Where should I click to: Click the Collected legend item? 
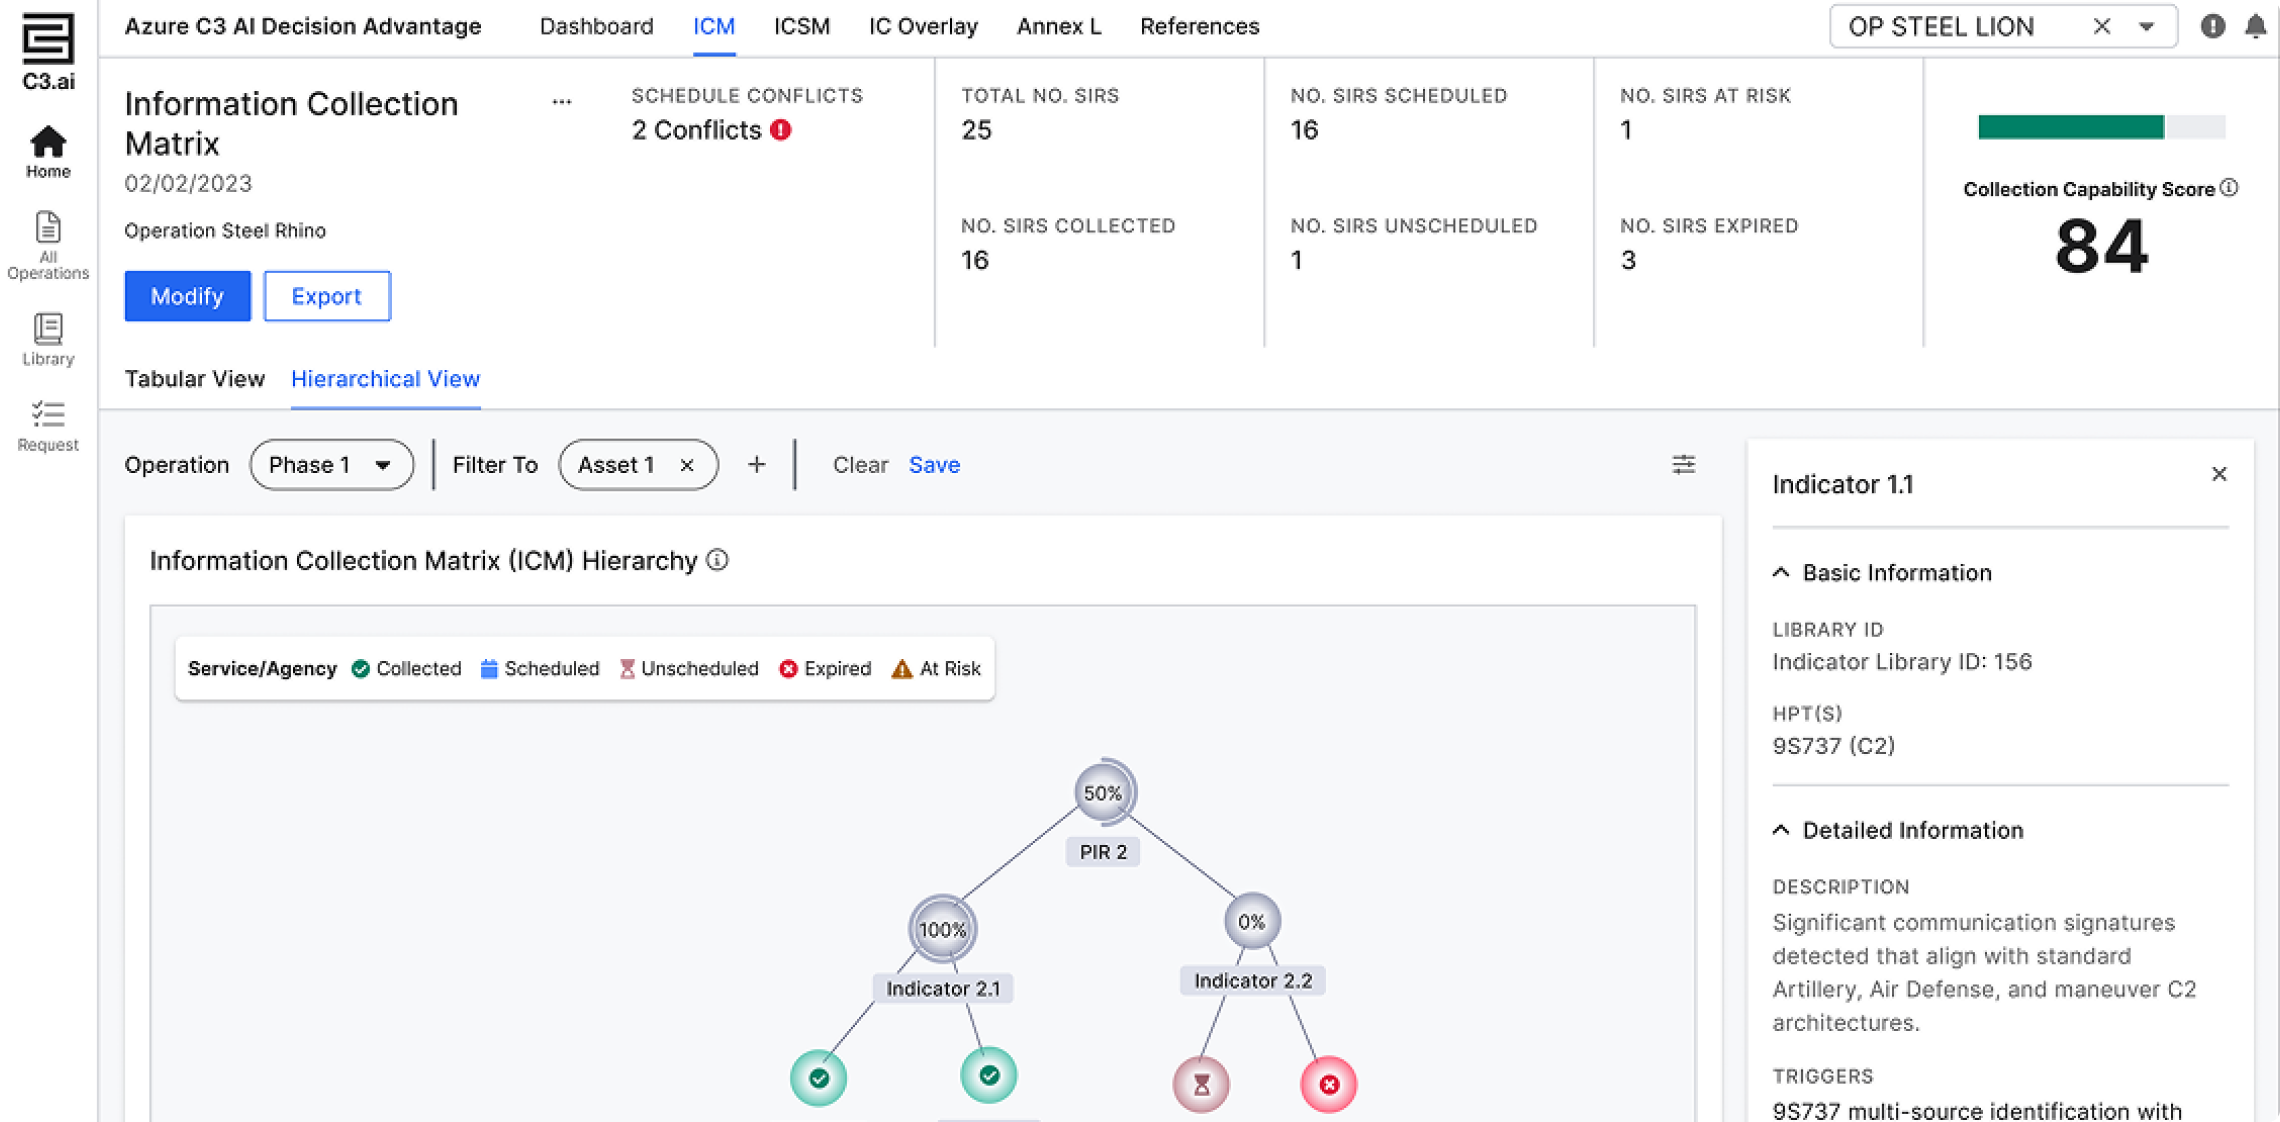406,668
